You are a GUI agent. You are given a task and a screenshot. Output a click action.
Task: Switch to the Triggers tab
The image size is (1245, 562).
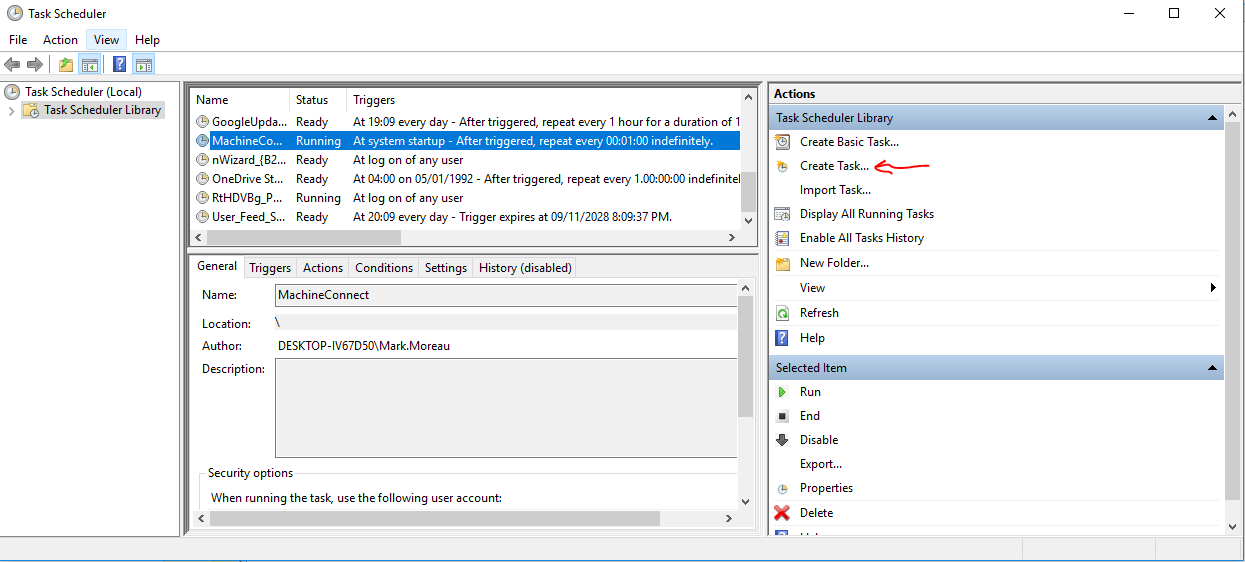click(x=270, y=268)
